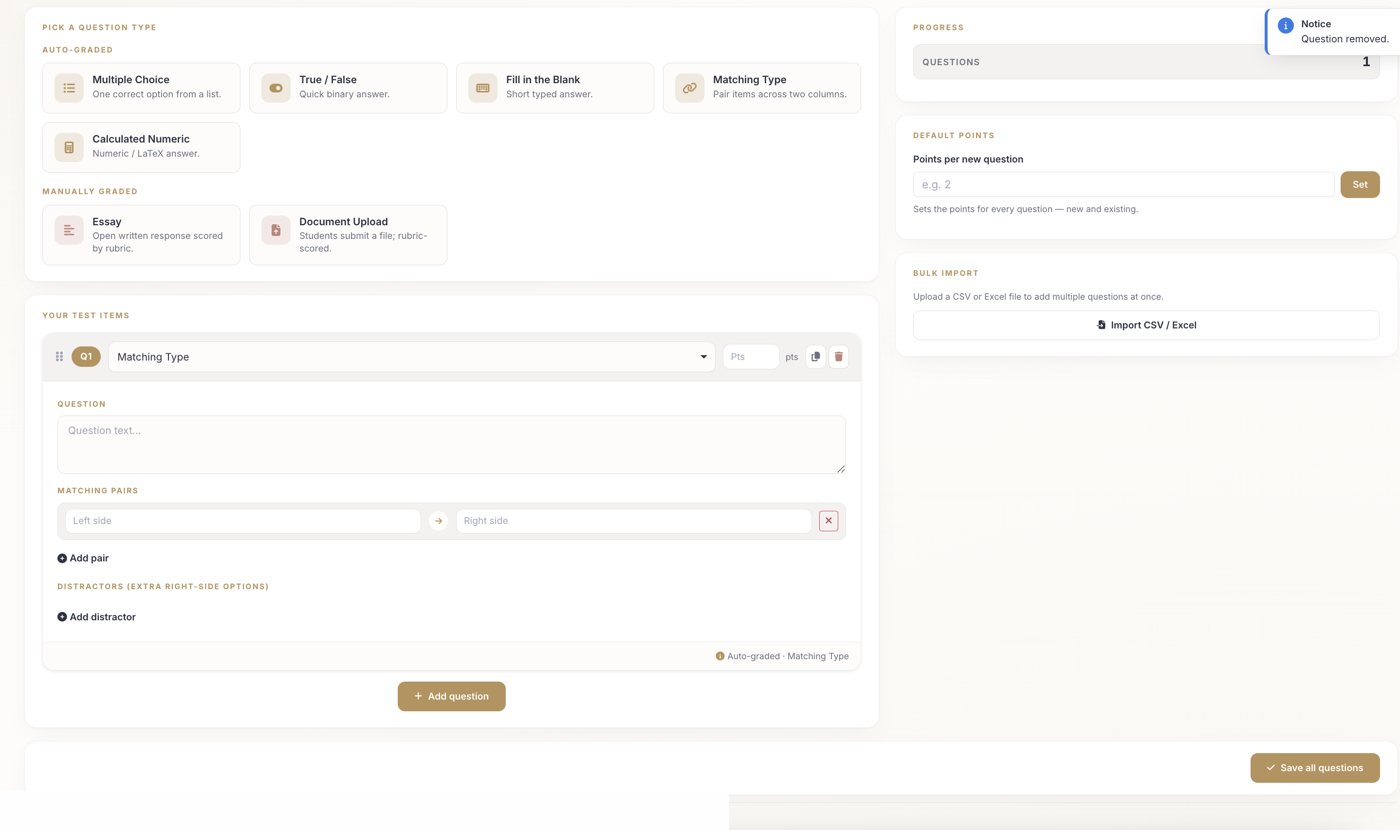This screenshot has width=1400, height=830.
Task: Click the Add question button
Action: pyautogui.click(x=451, y=696)
